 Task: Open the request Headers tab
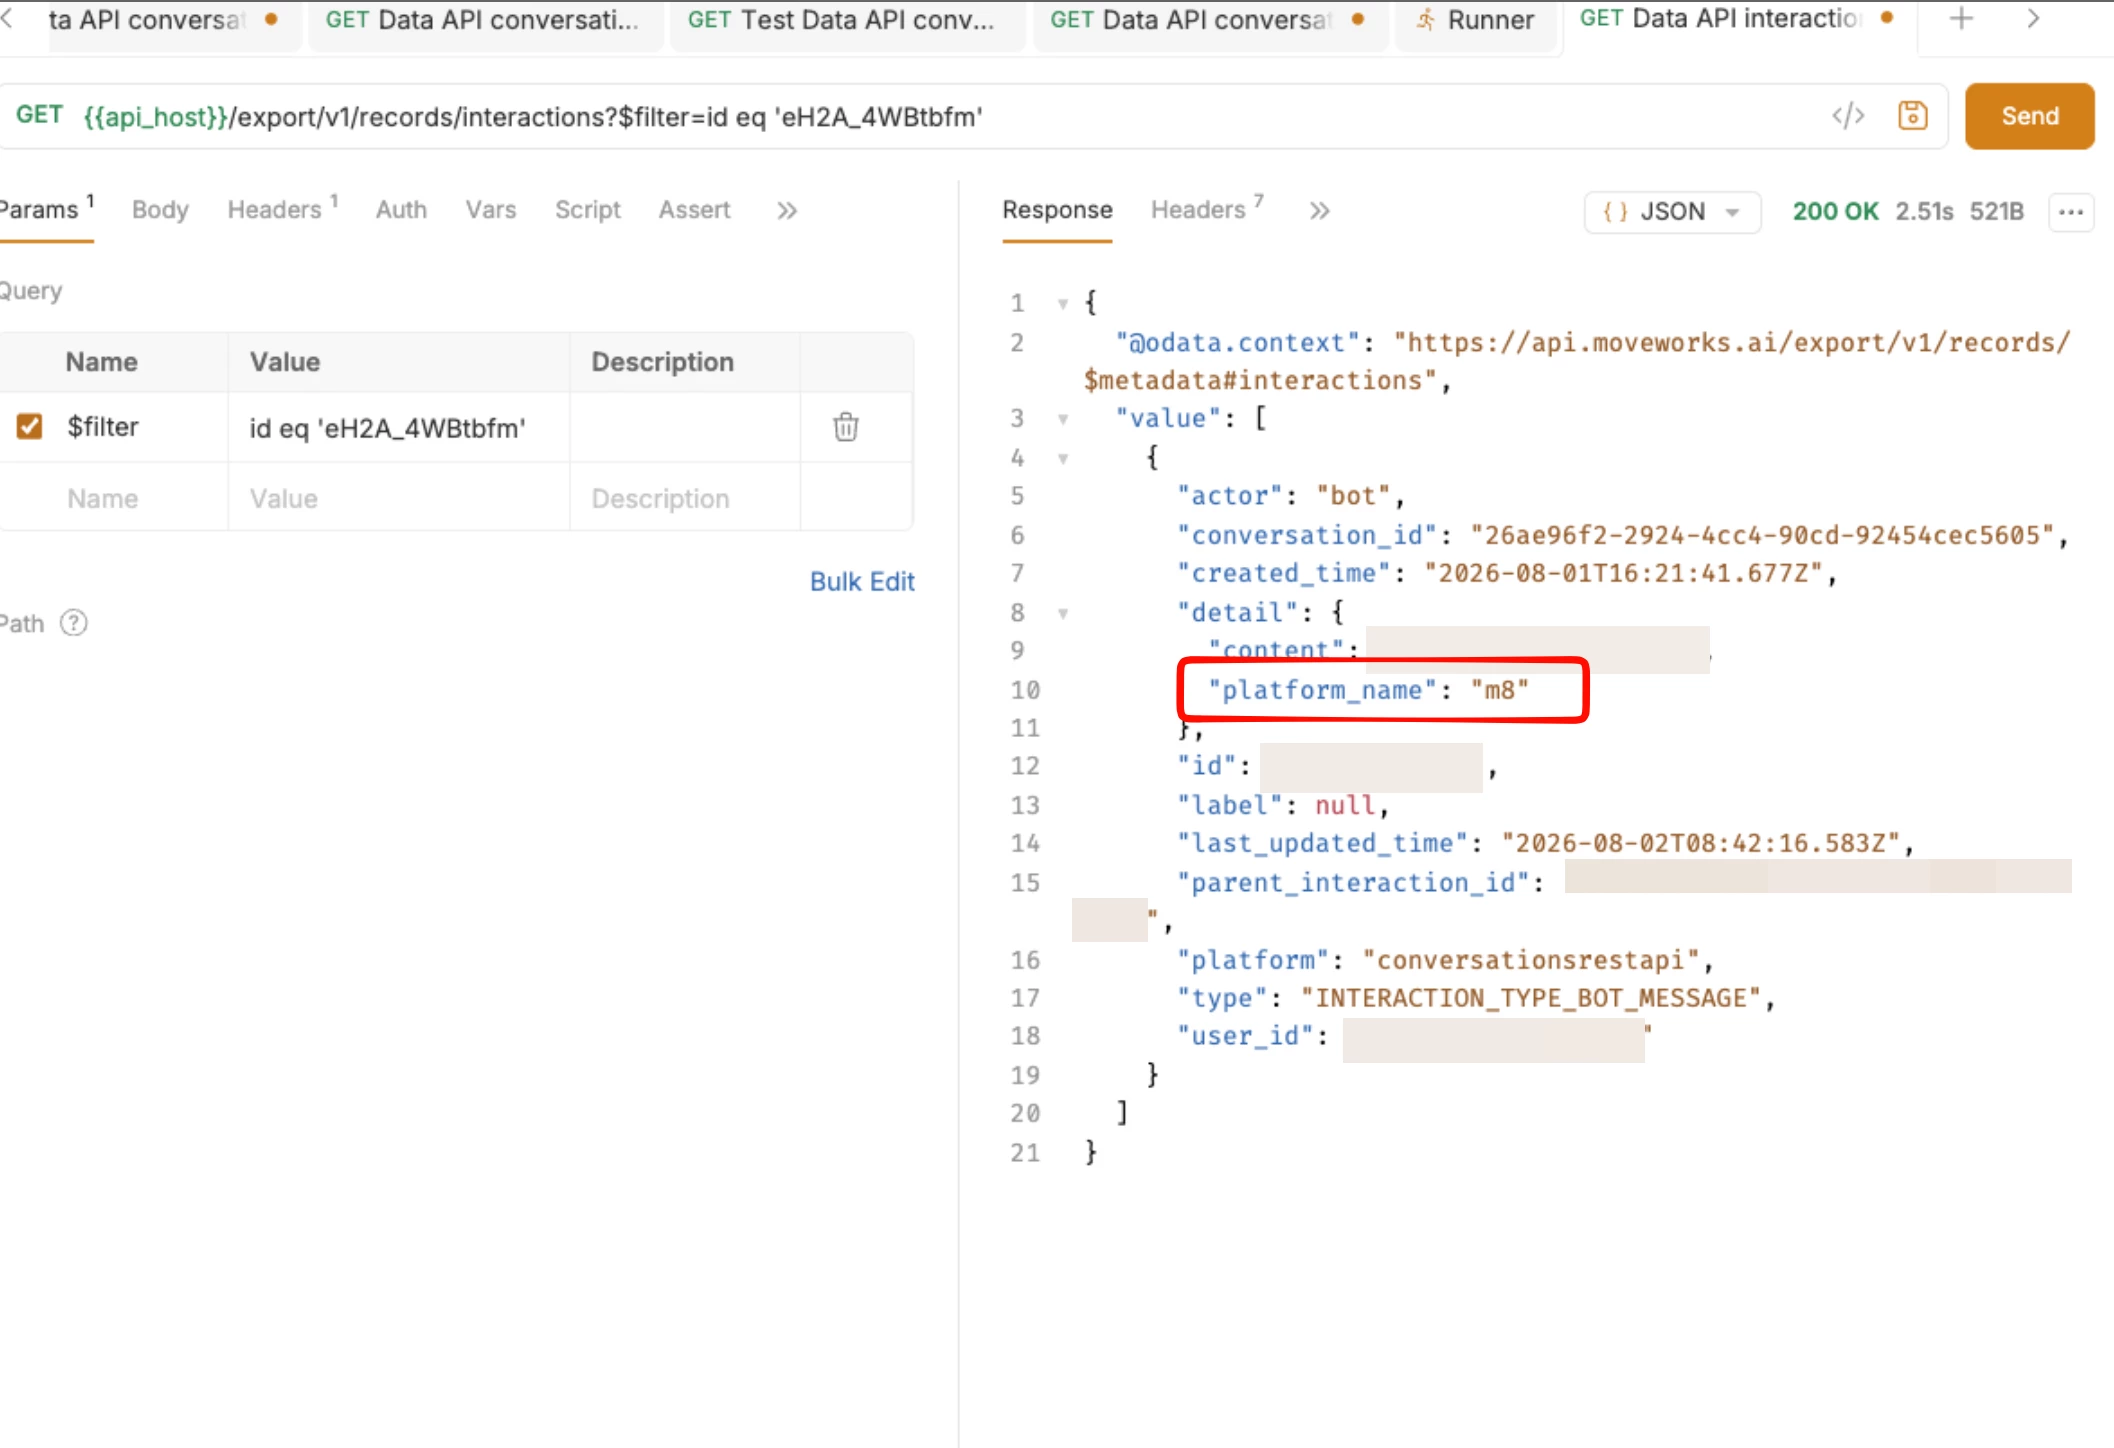(282, 210)
